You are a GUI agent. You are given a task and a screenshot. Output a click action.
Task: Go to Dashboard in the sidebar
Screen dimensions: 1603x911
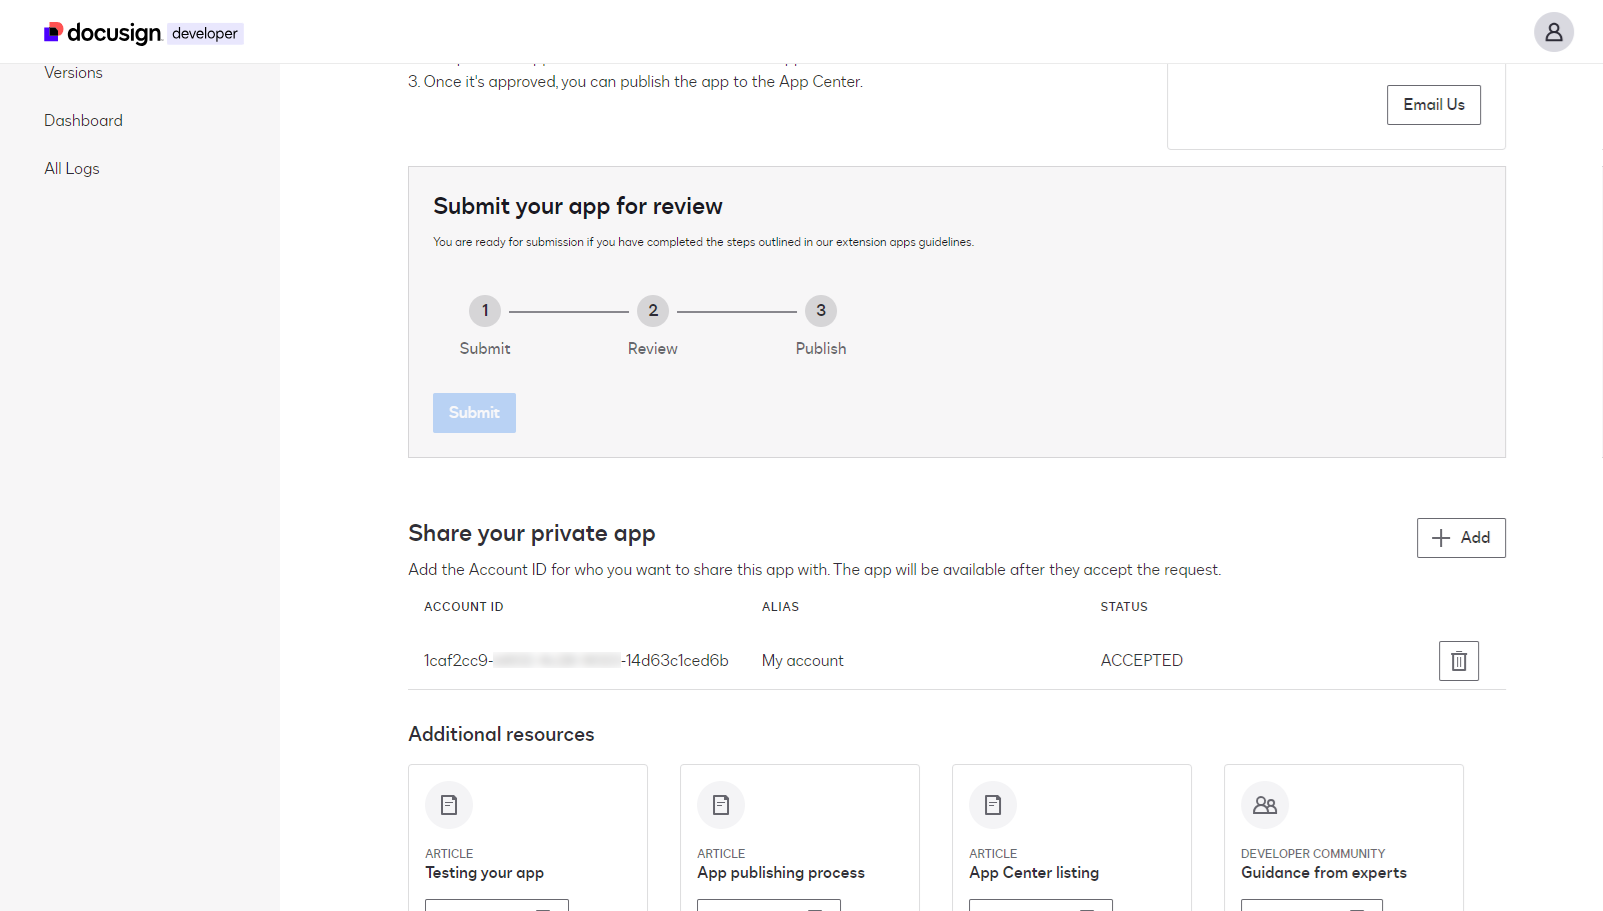83,121
